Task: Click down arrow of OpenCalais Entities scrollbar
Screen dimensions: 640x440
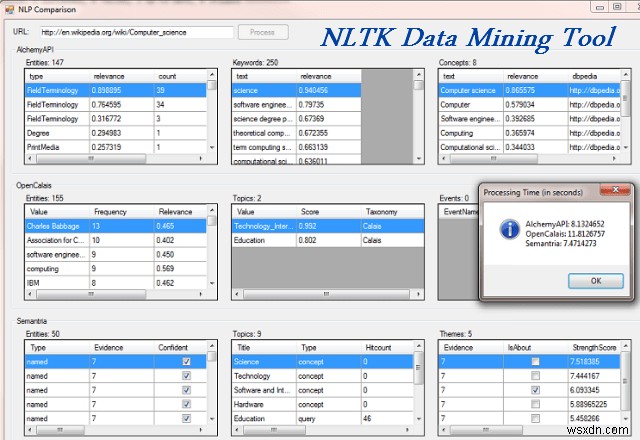Action: (x=212, y=283)
